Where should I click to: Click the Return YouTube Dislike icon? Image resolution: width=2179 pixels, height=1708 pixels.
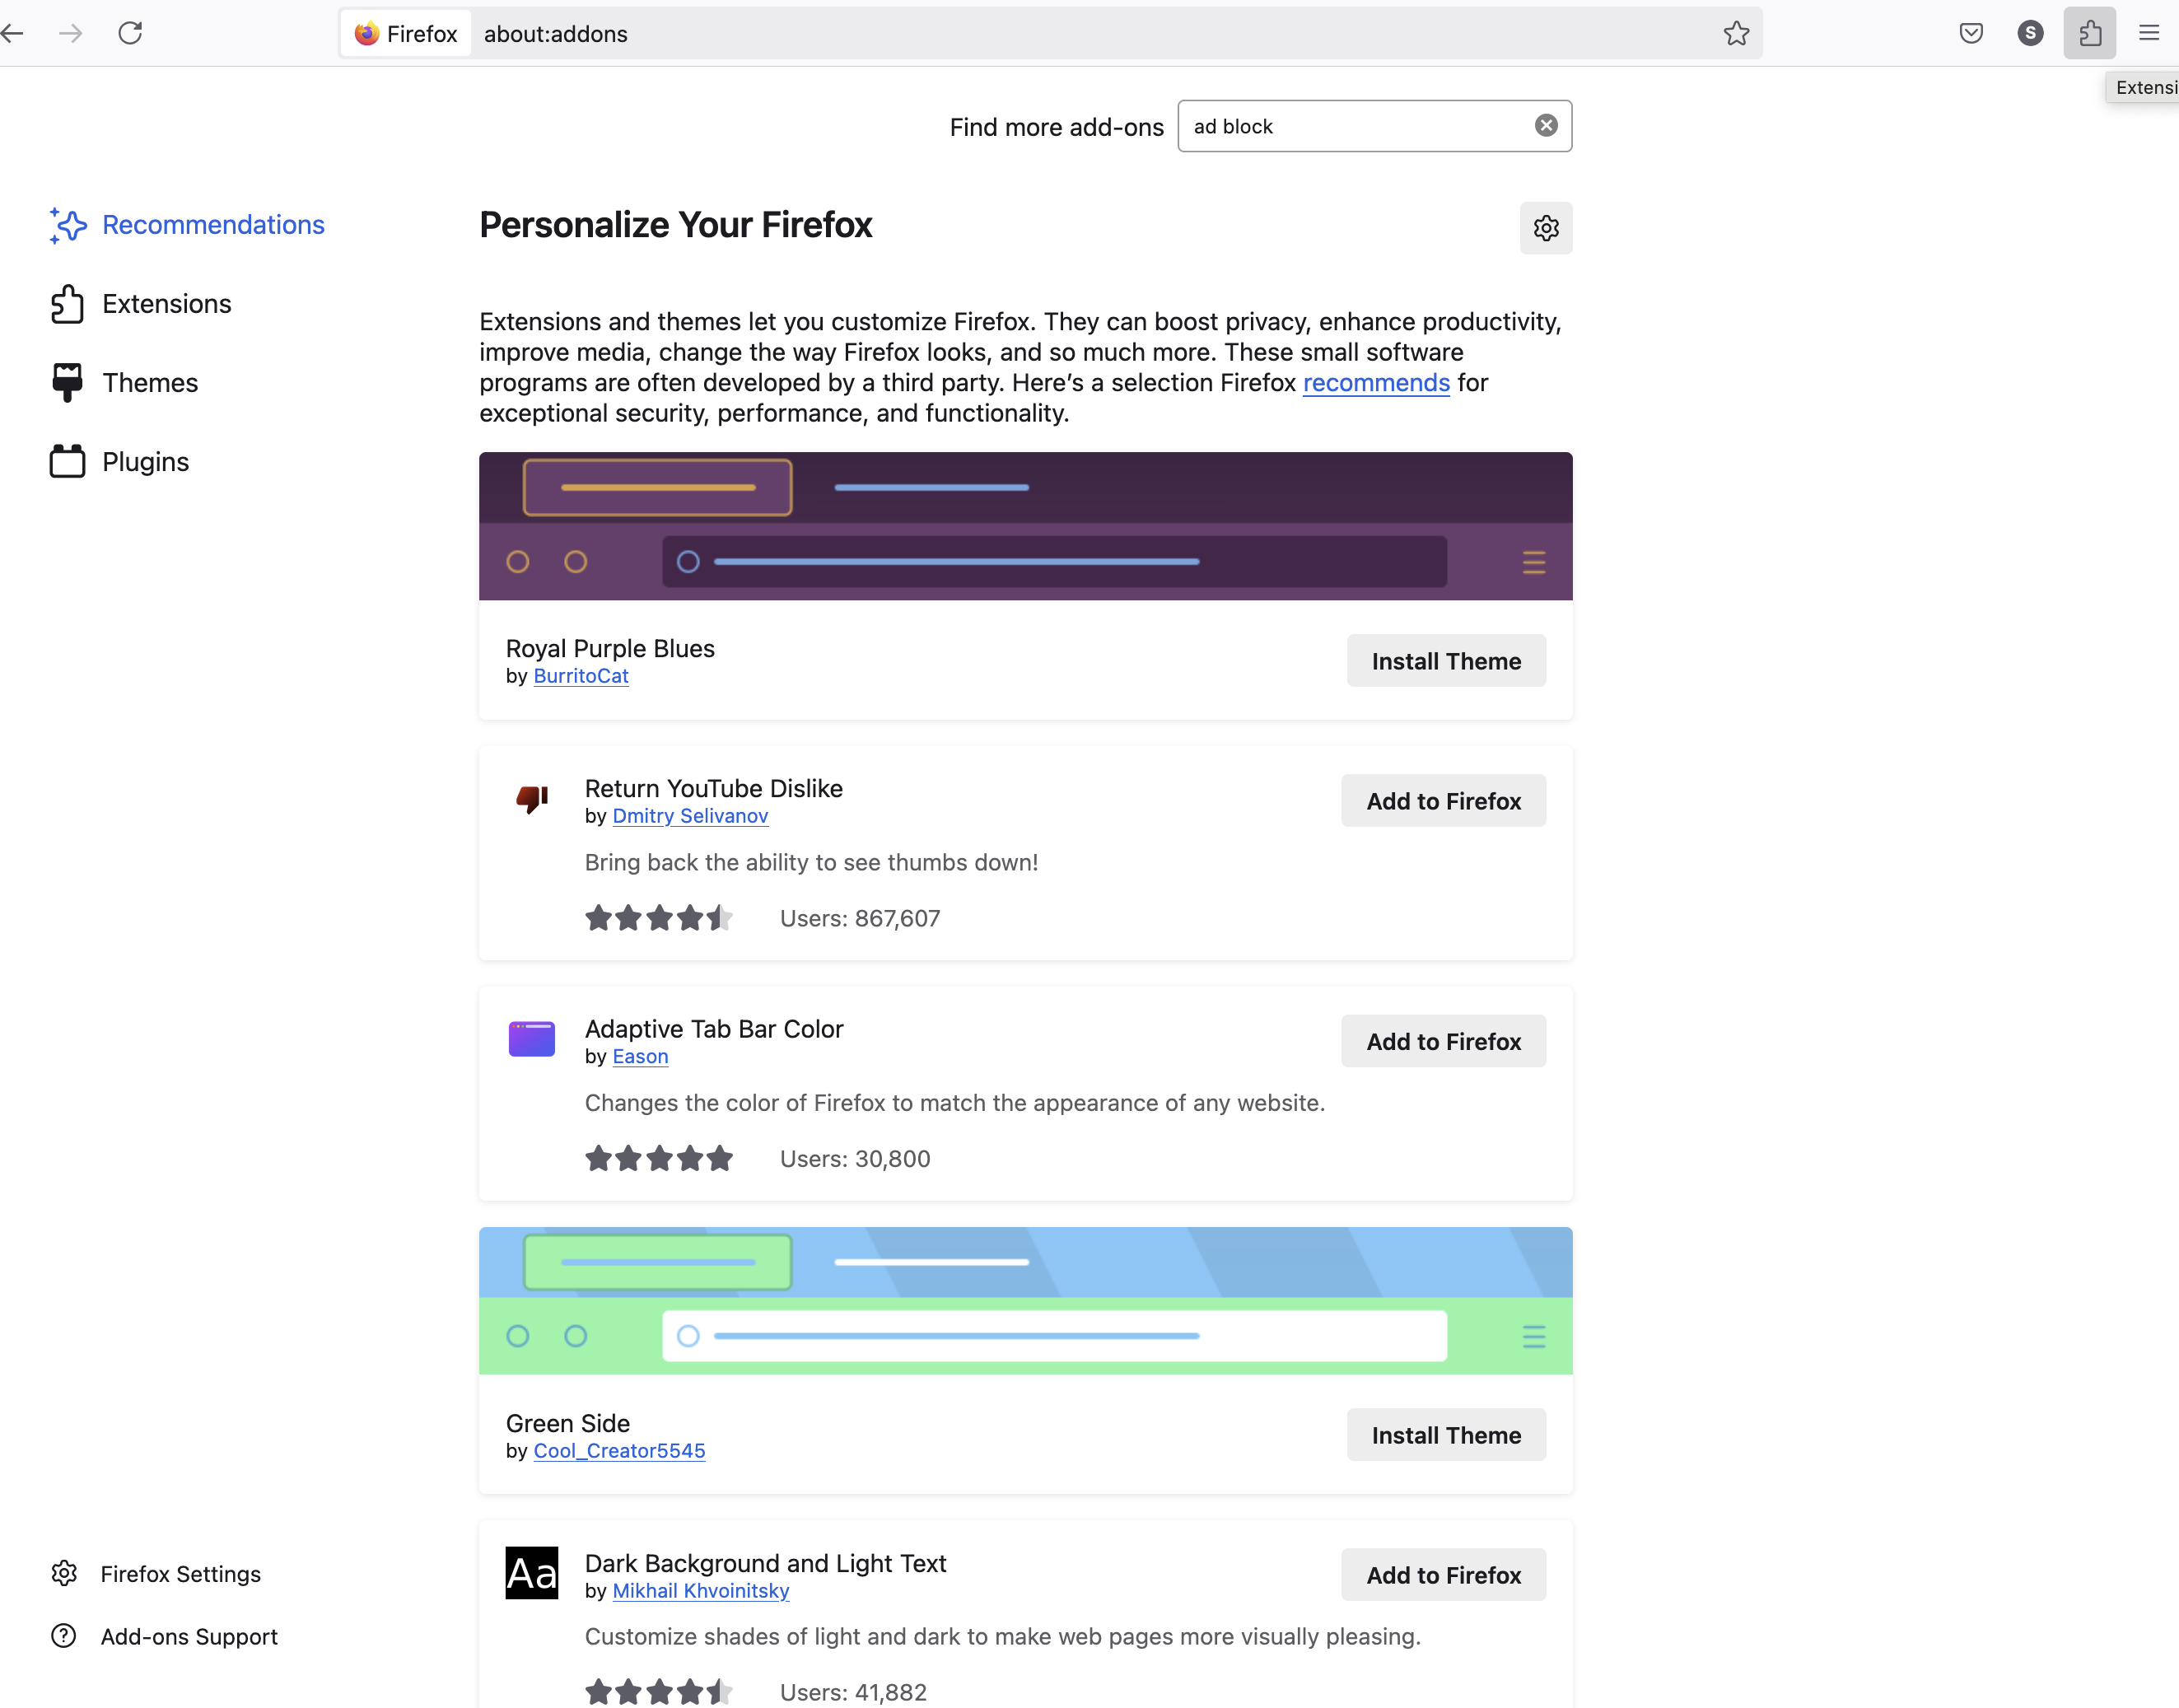(531, 798)
